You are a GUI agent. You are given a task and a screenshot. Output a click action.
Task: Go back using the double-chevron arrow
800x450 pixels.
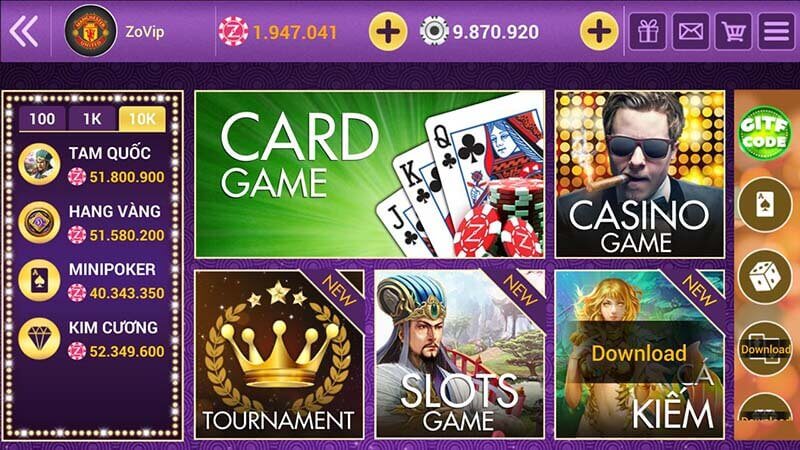pyautogui.click(x=23, y=31)
